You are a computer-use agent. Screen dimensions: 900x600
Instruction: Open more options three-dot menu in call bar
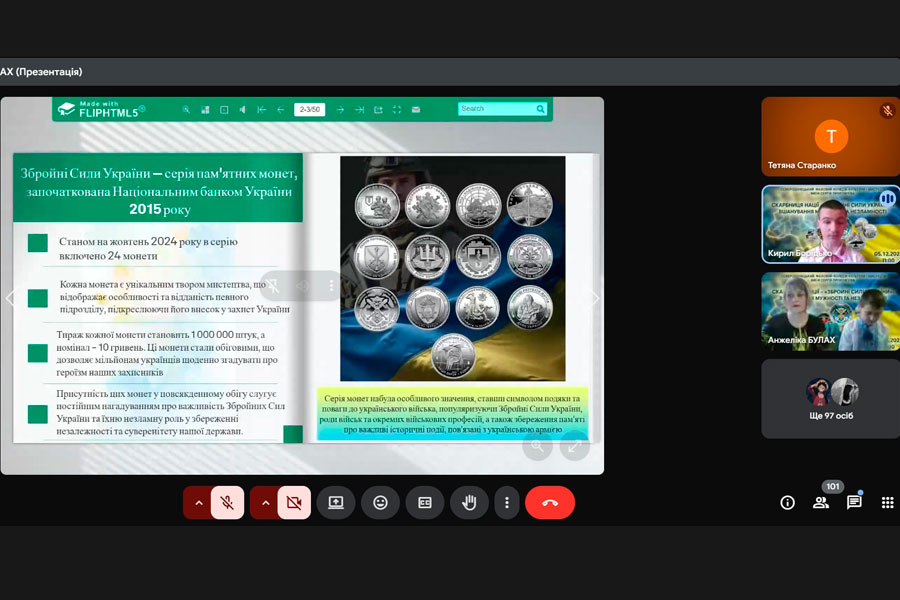(x=507, y=503)
